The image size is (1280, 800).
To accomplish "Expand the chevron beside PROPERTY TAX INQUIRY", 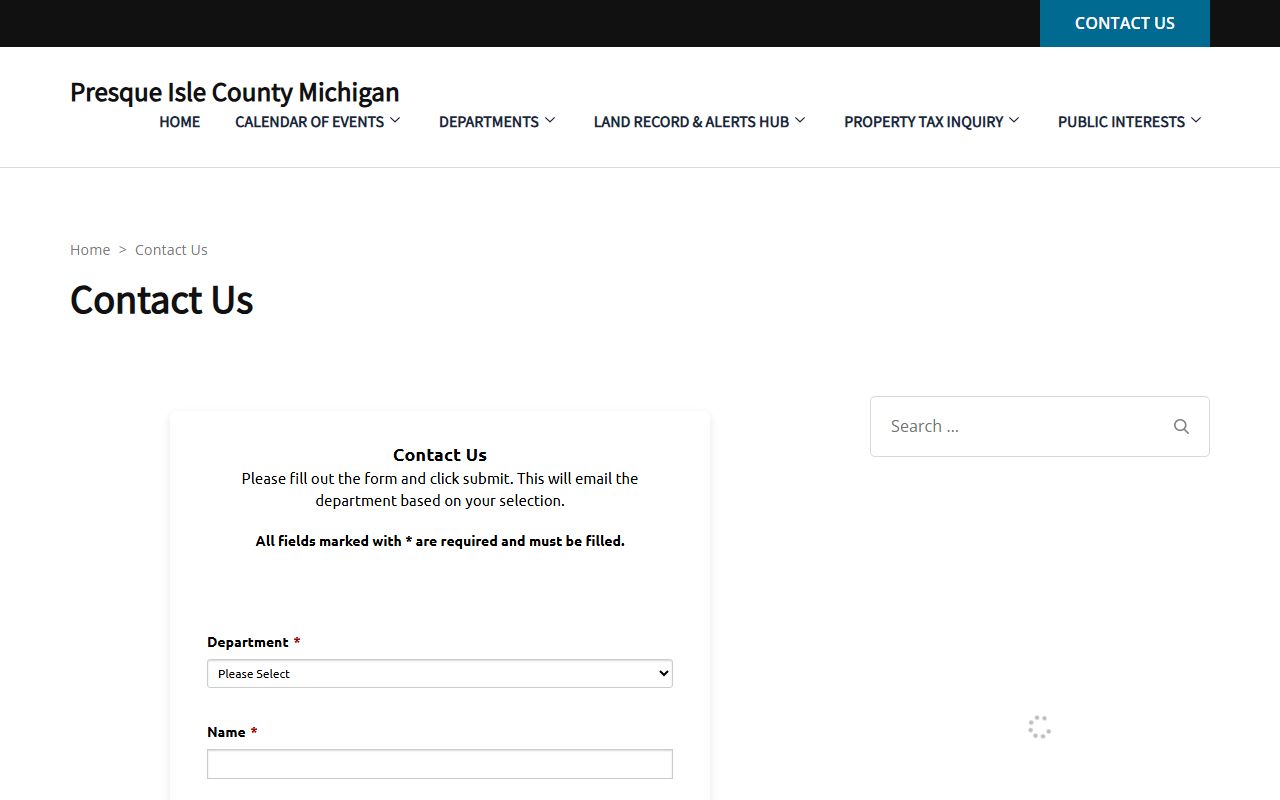I will click(x=1014, y=121).
